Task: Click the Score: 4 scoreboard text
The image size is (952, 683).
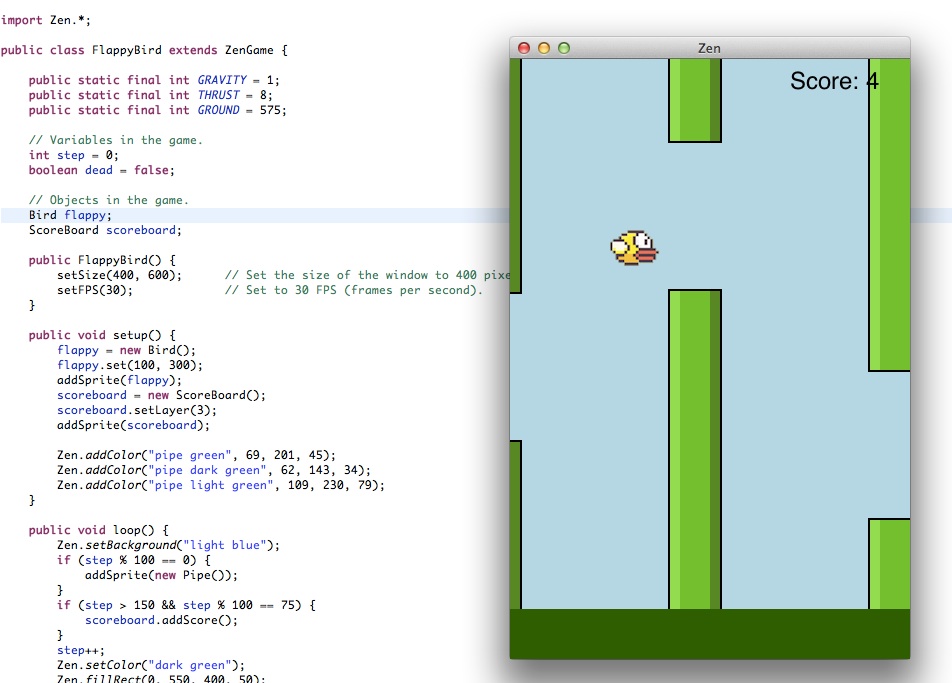Action: pyautogui.click(x=834, y=81)
